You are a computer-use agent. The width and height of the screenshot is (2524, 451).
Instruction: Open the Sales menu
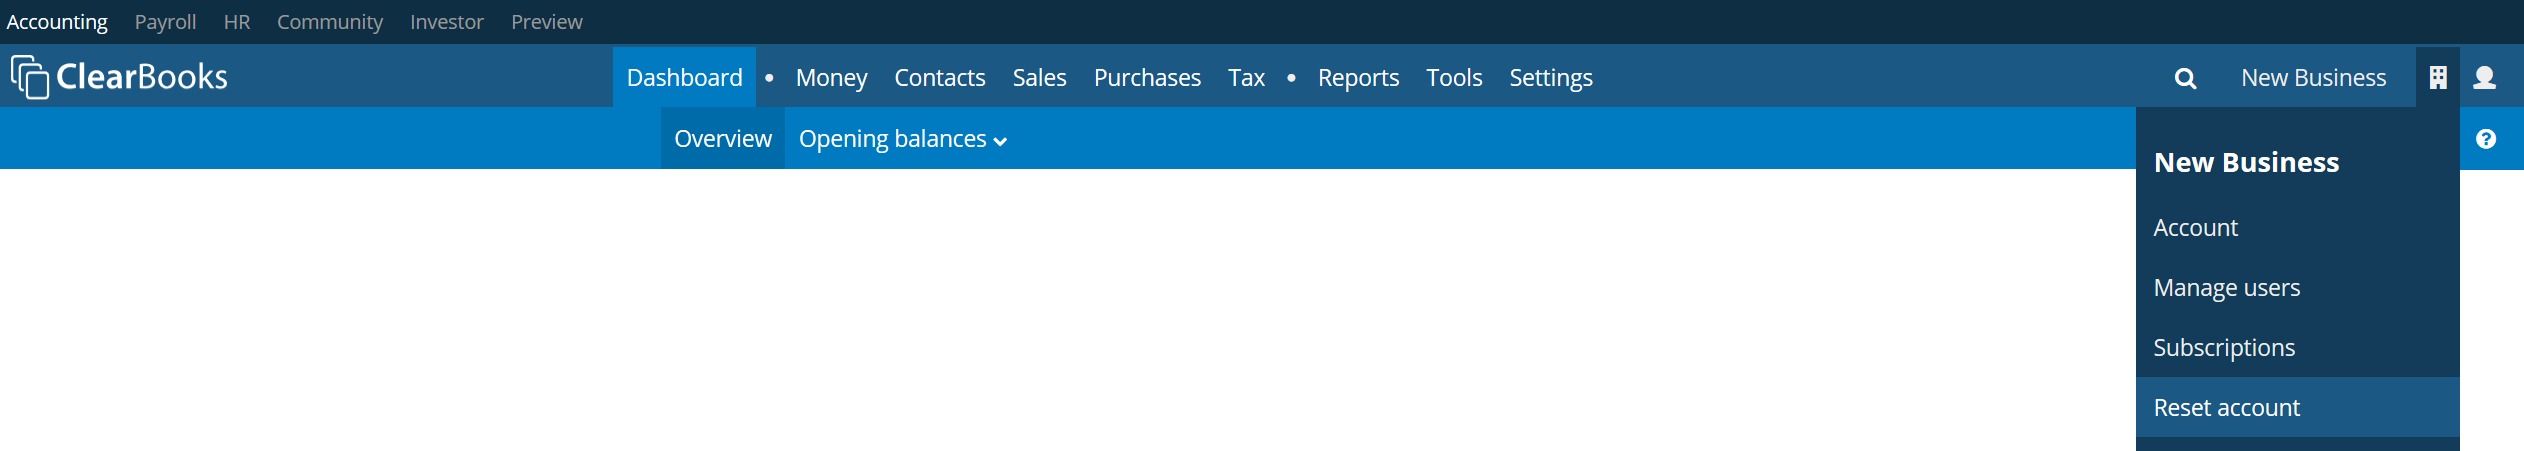click(1039, 77)
